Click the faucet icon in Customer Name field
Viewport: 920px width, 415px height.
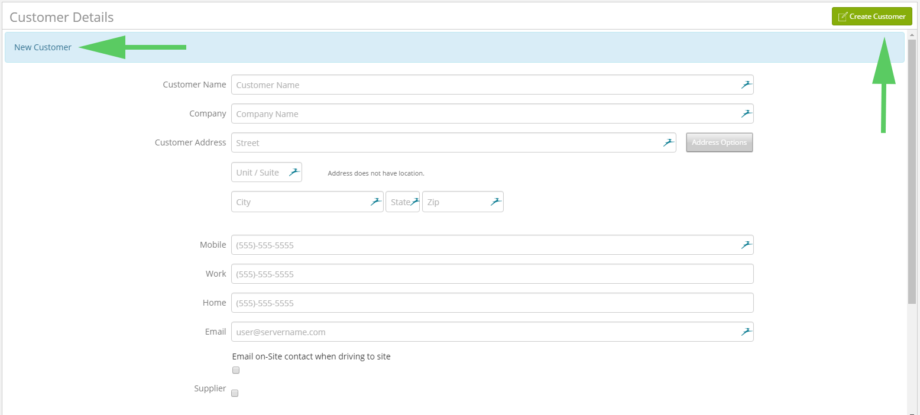click(x=746, y=85)
